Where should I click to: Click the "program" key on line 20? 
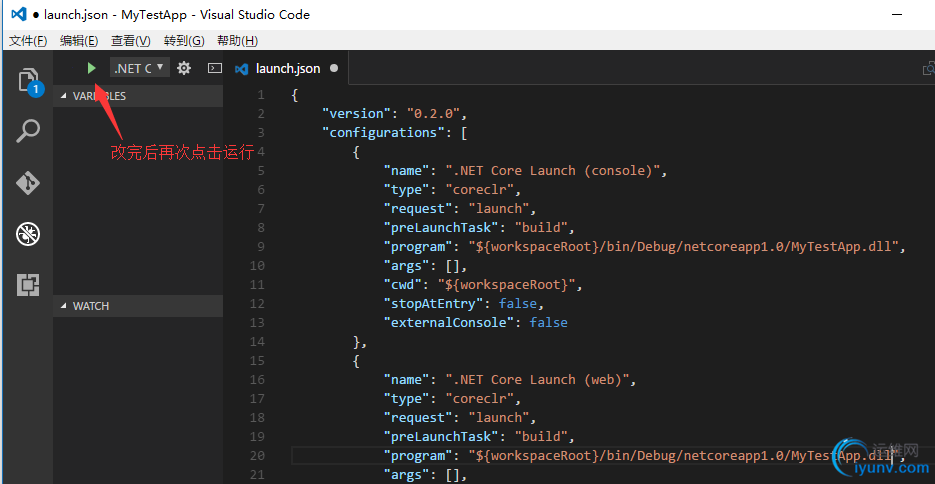pyautogui.click(x=417, y=456)
